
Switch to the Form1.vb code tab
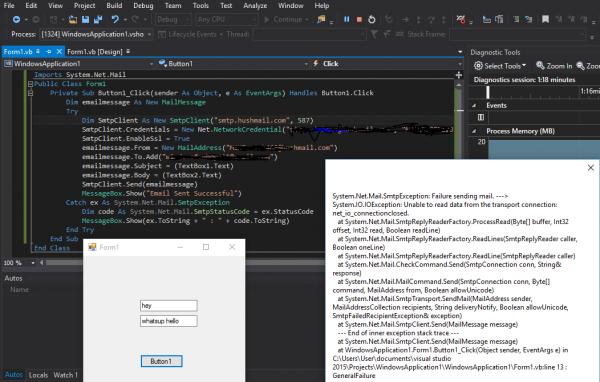click(18, 52)
